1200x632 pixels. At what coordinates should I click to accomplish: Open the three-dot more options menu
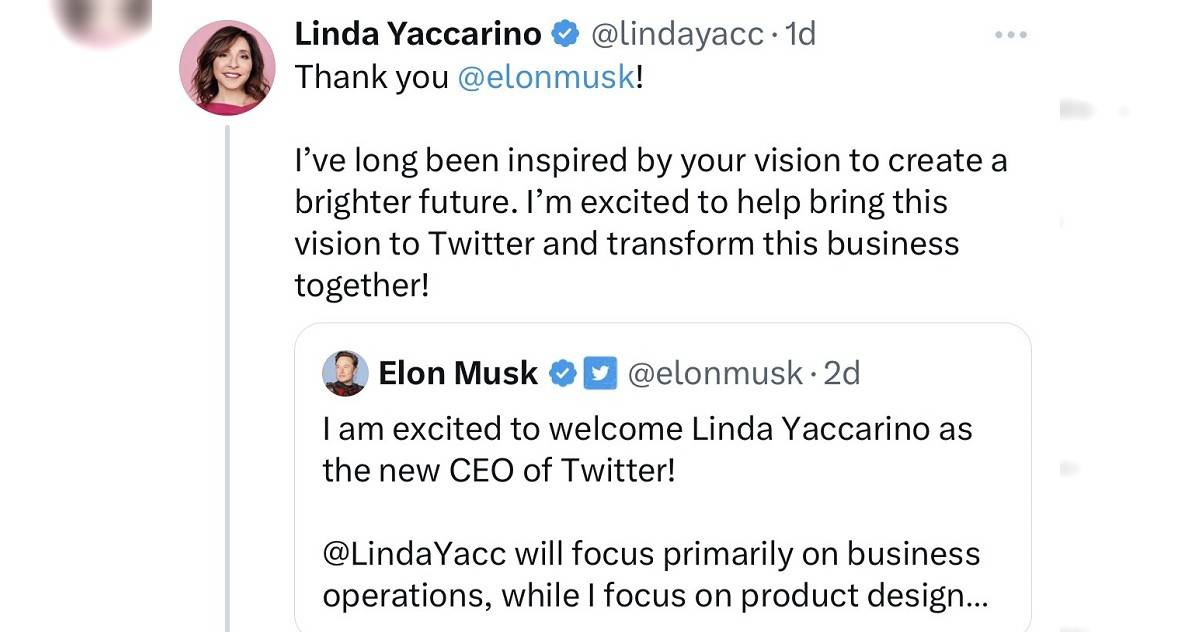click(1011, 35)
